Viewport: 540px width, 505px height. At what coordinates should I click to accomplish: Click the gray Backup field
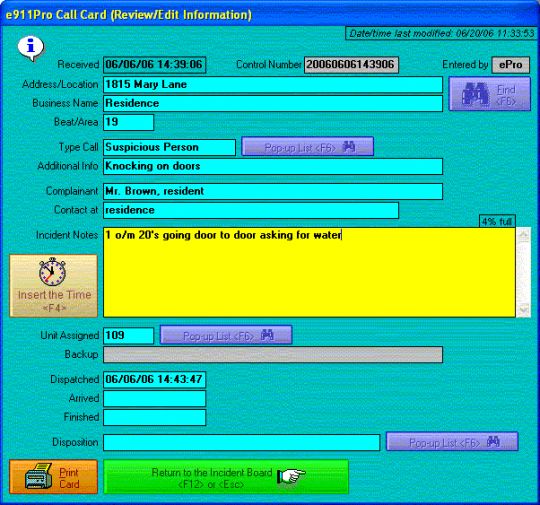tap(273, 355)
